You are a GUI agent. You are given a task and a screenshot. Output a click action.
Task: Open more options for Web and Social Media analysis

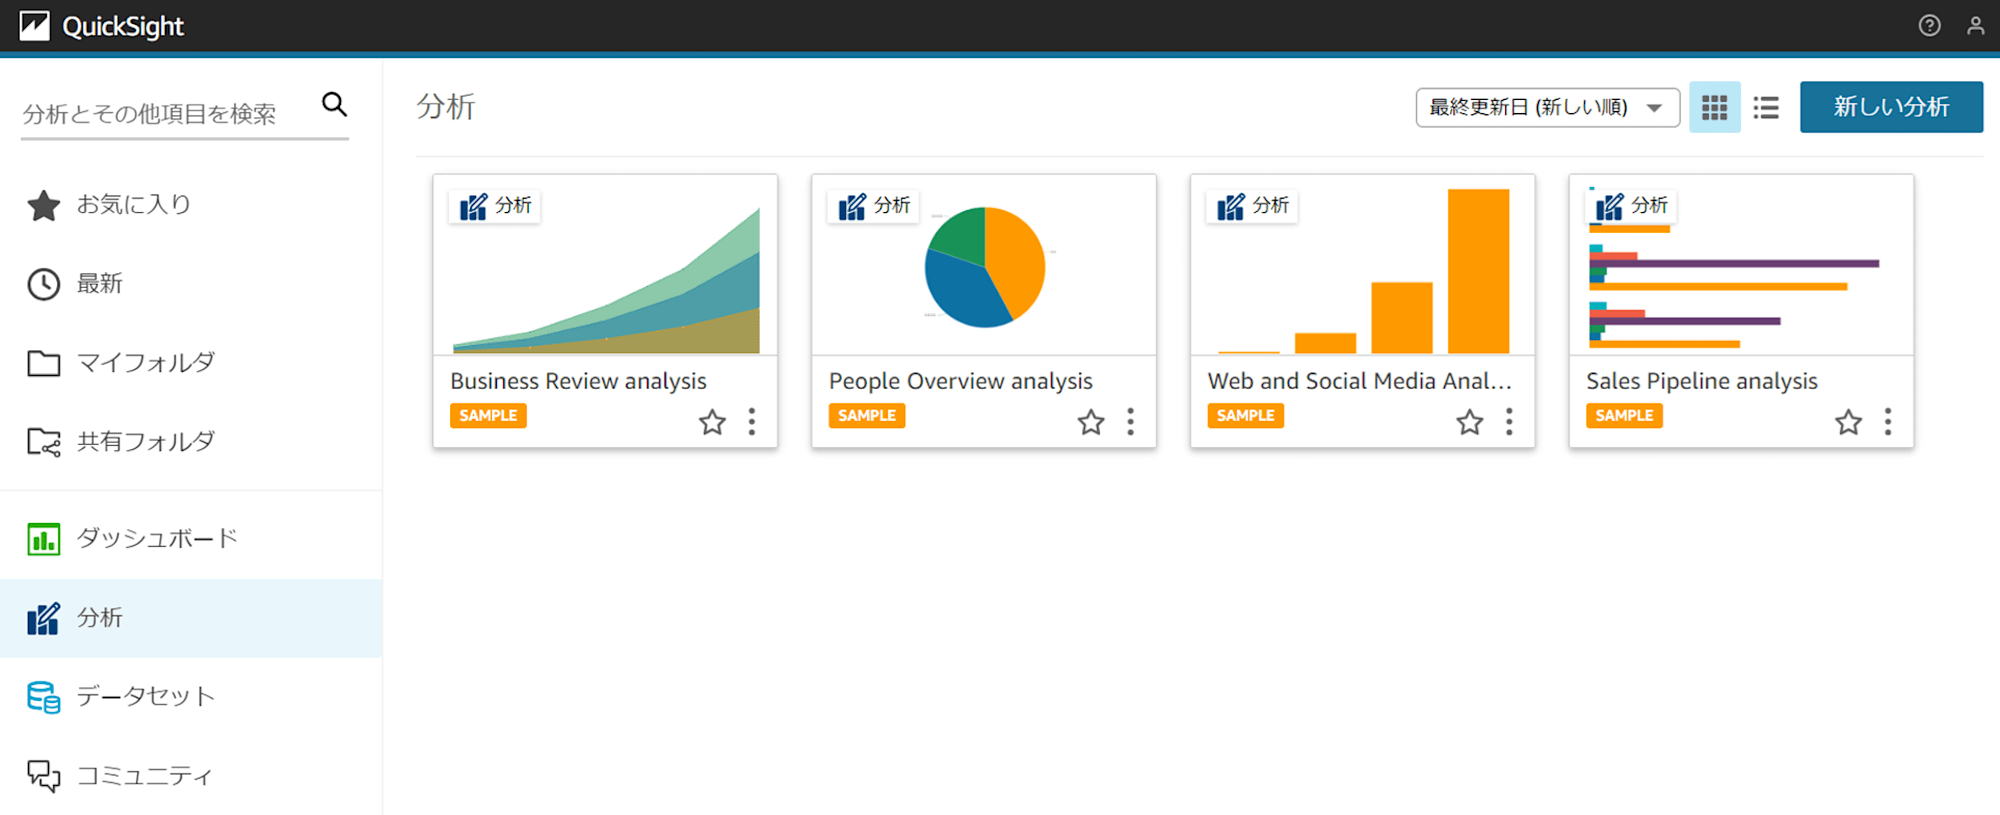point(1509,422)
